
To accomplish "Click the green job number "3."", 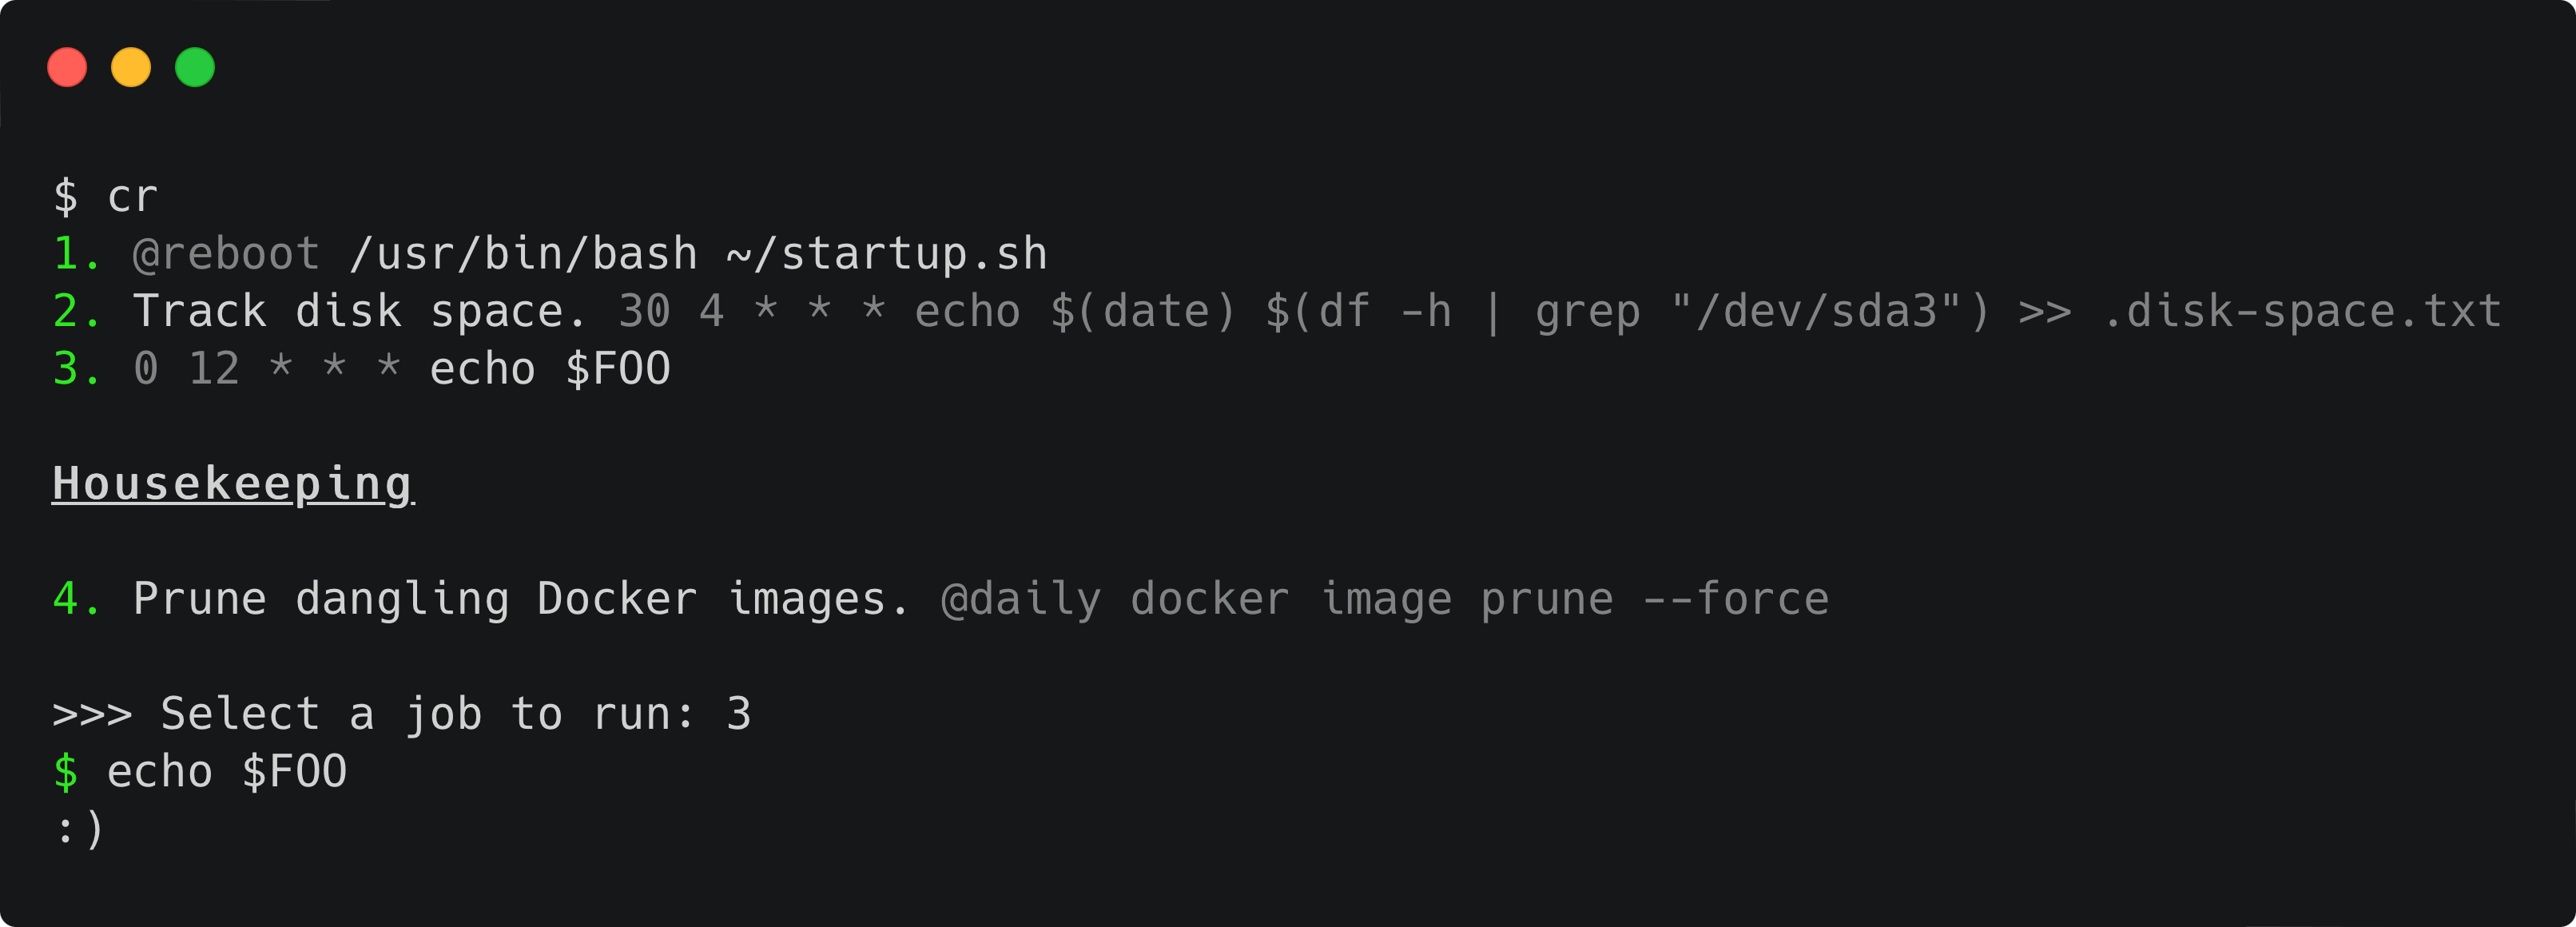I will [76, 369].
